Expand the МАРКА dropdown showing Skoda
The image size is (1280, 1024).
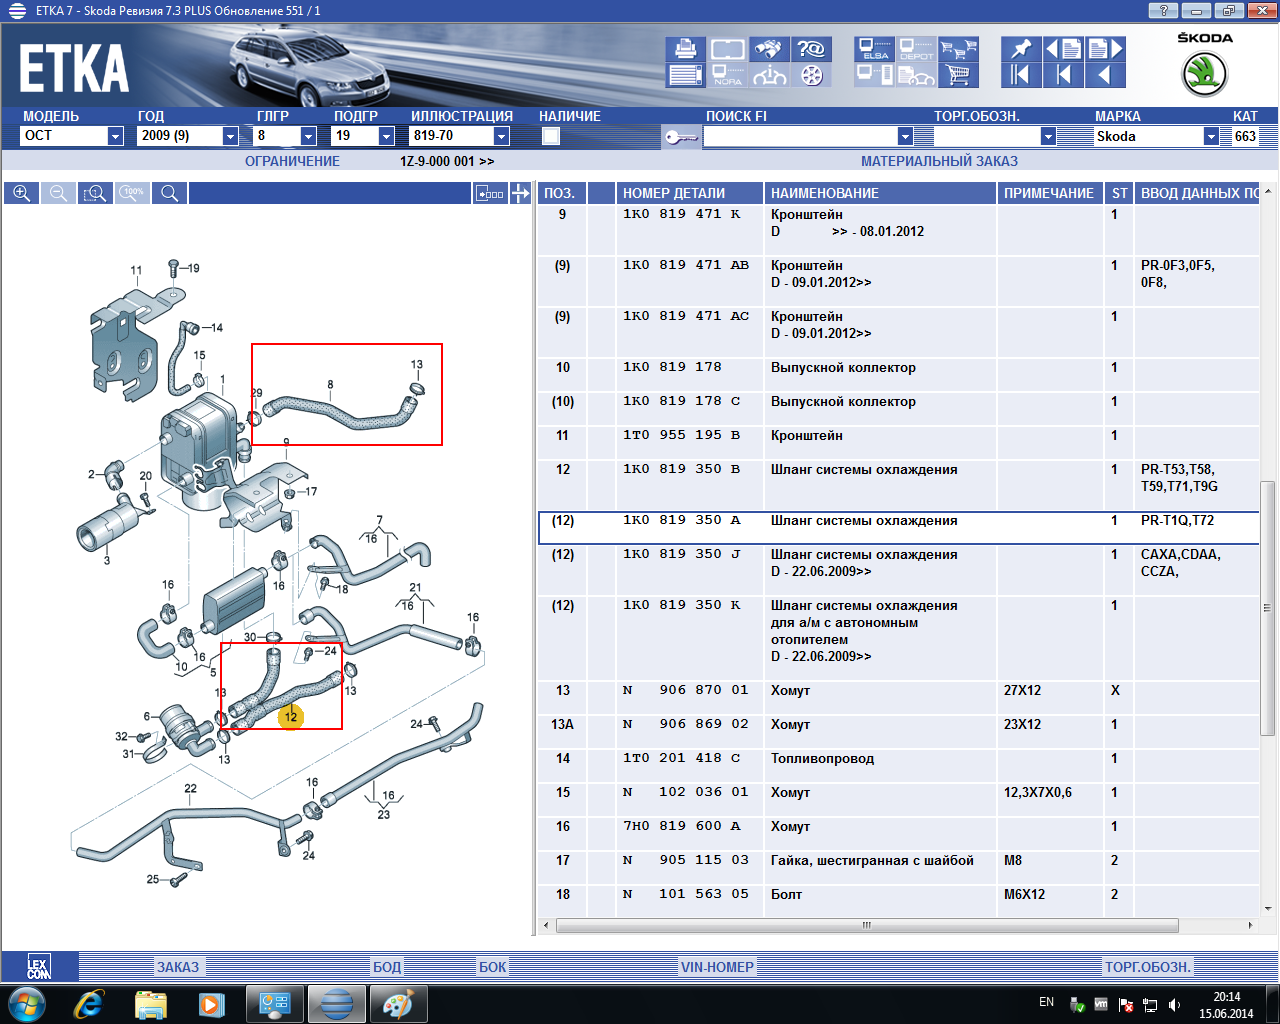point(1211,136)
